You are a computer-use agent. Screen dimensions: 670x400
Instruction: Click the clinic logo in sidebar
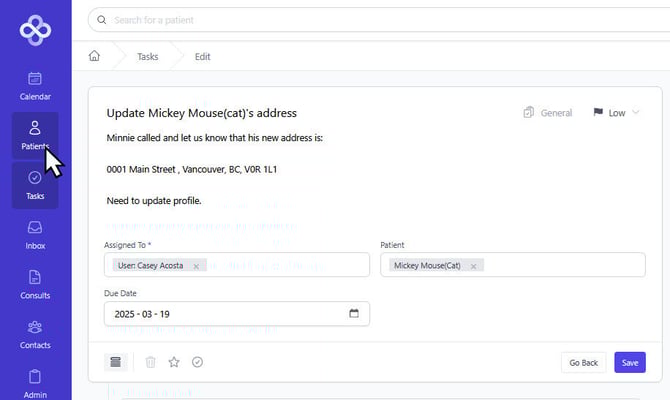[35, 30]
